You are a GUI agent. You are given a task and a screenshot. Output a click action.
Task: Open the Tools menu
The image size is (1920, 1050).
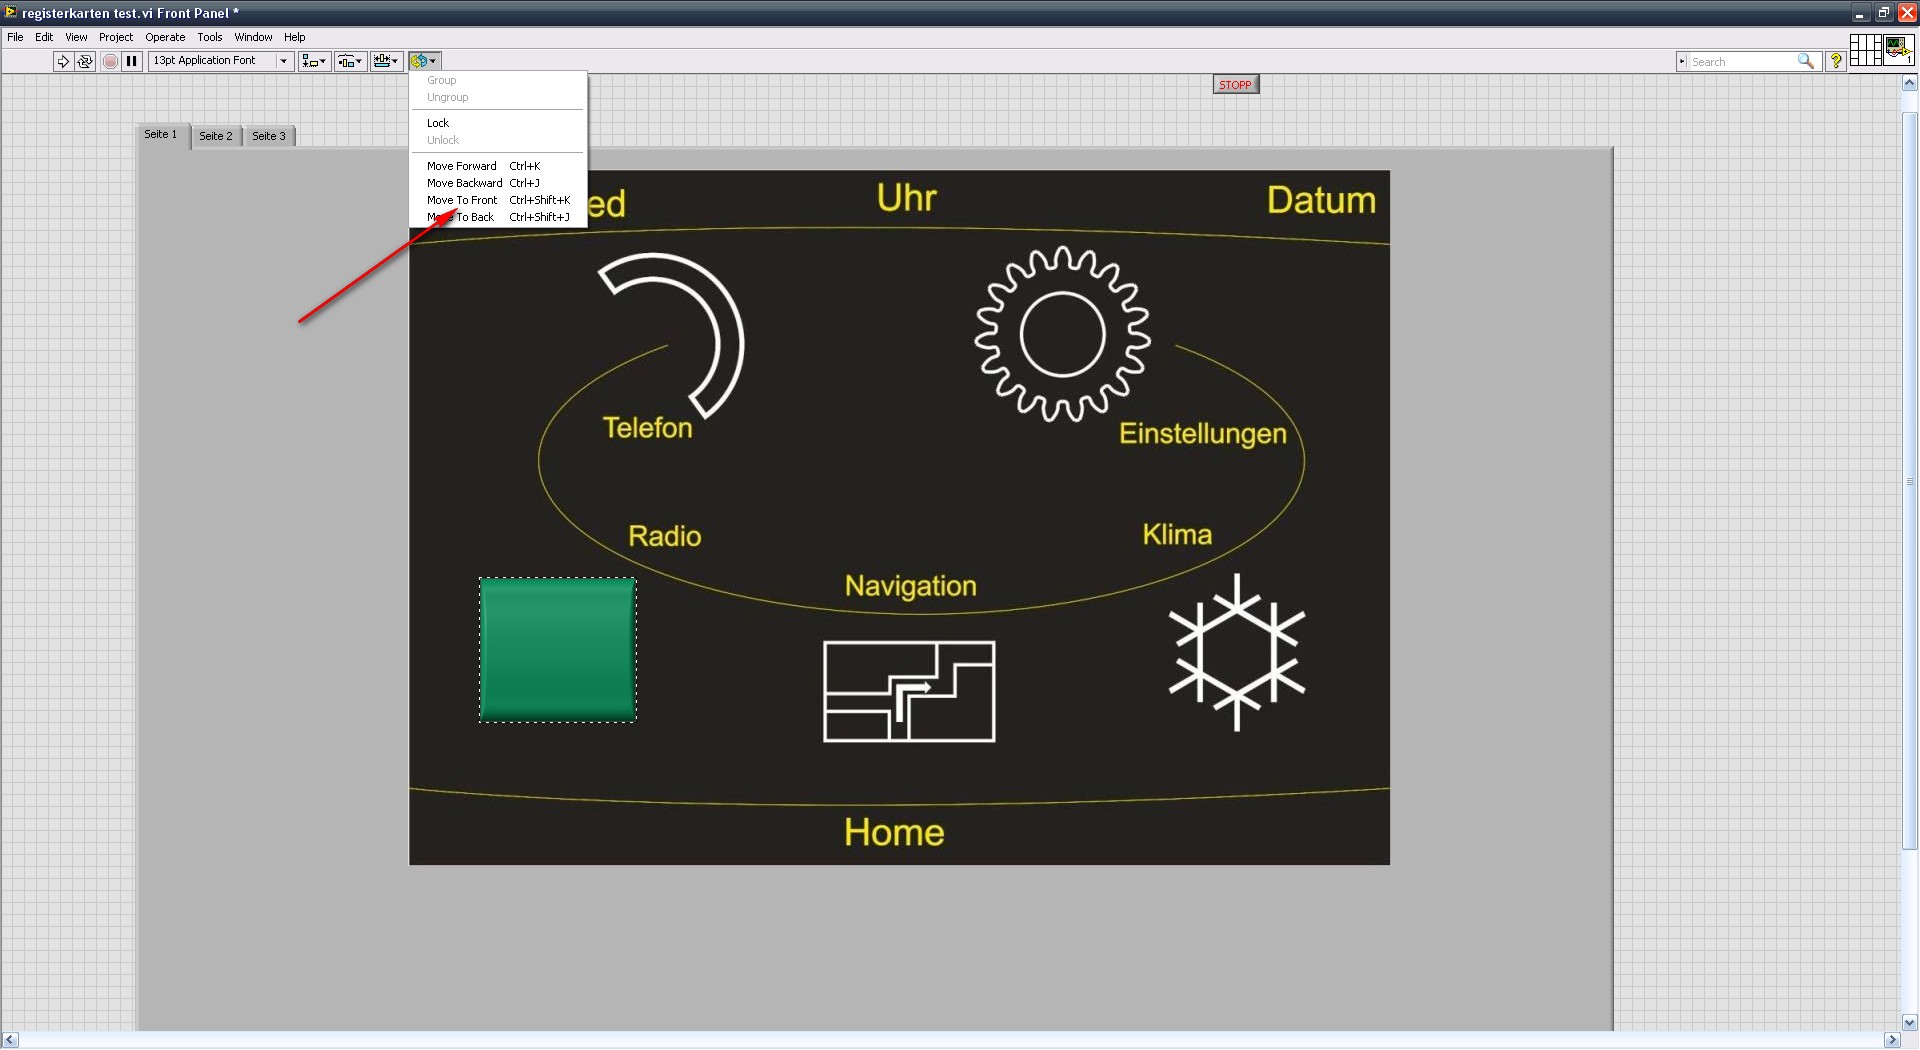(210, 37)
